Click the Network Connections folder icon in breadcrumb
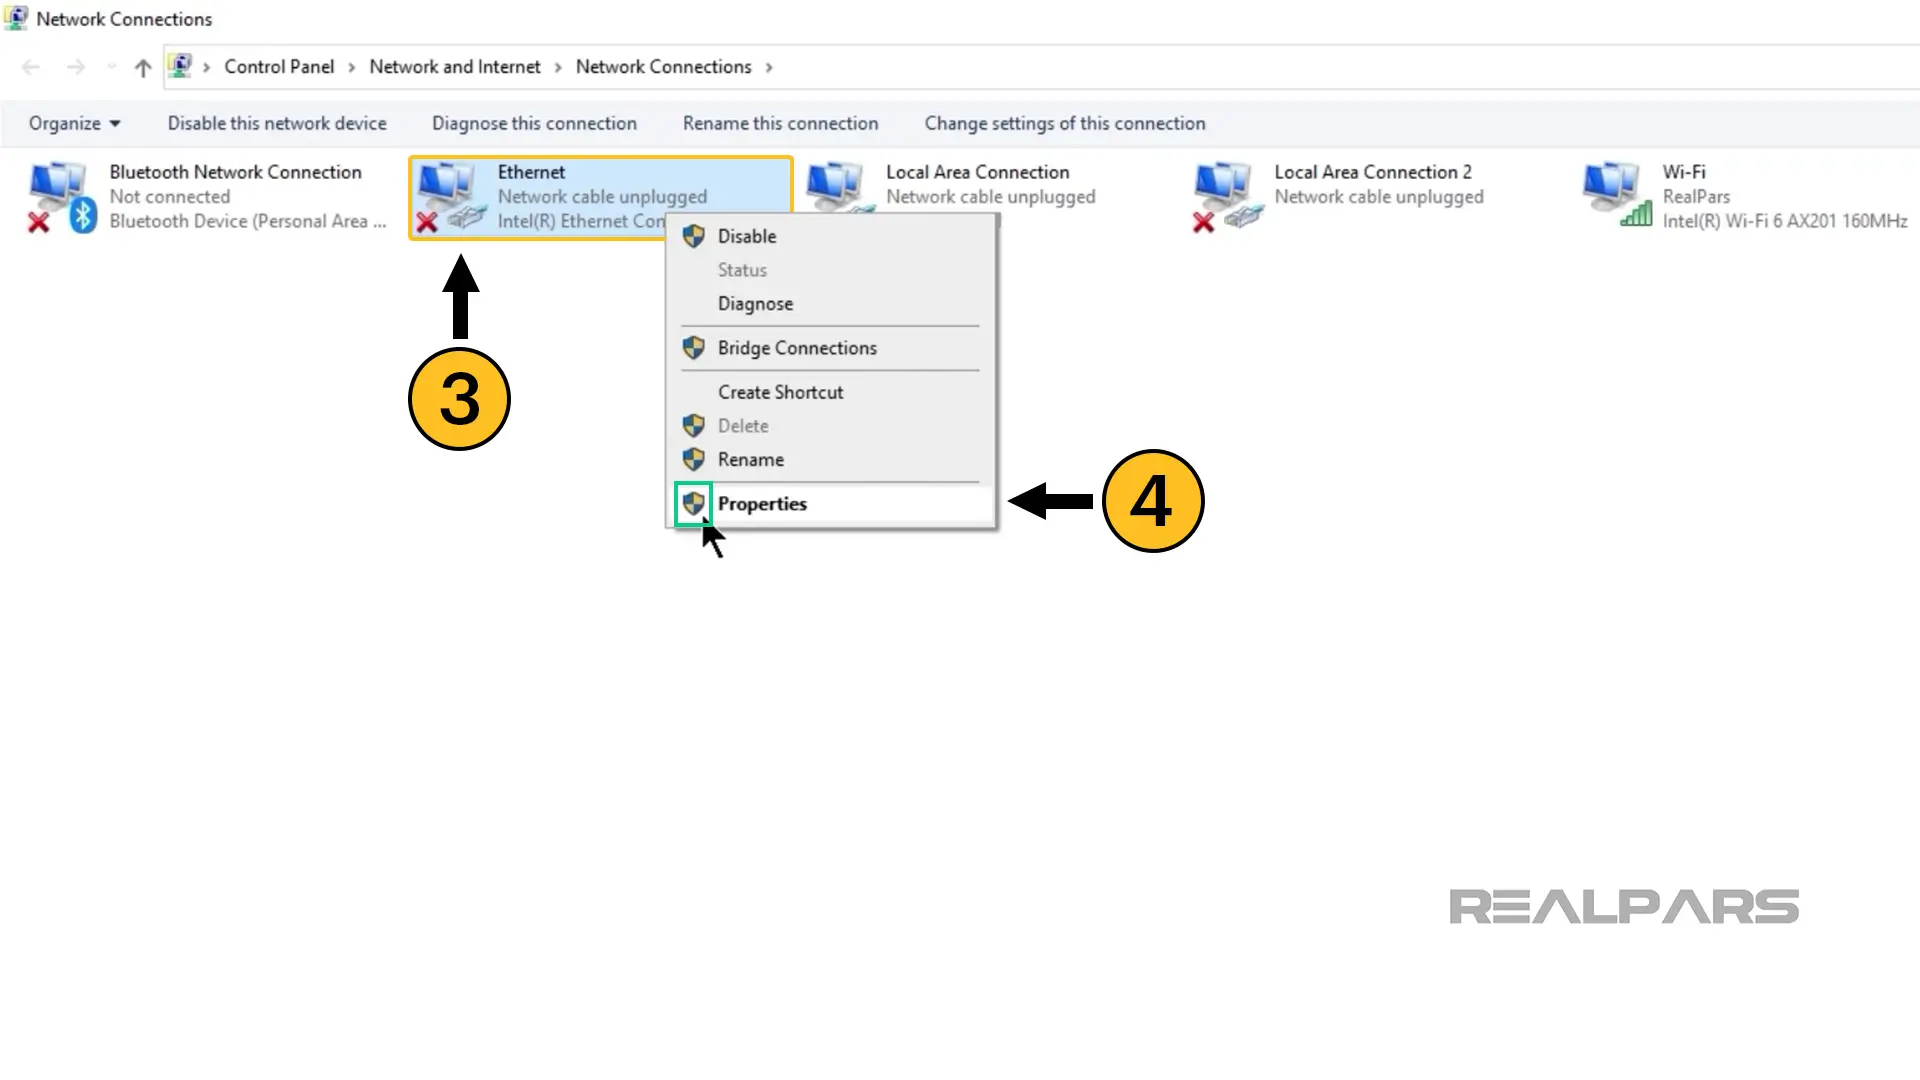Image resolution: width=1920 pixels, height=1080 pixels. tap(182, 66)
